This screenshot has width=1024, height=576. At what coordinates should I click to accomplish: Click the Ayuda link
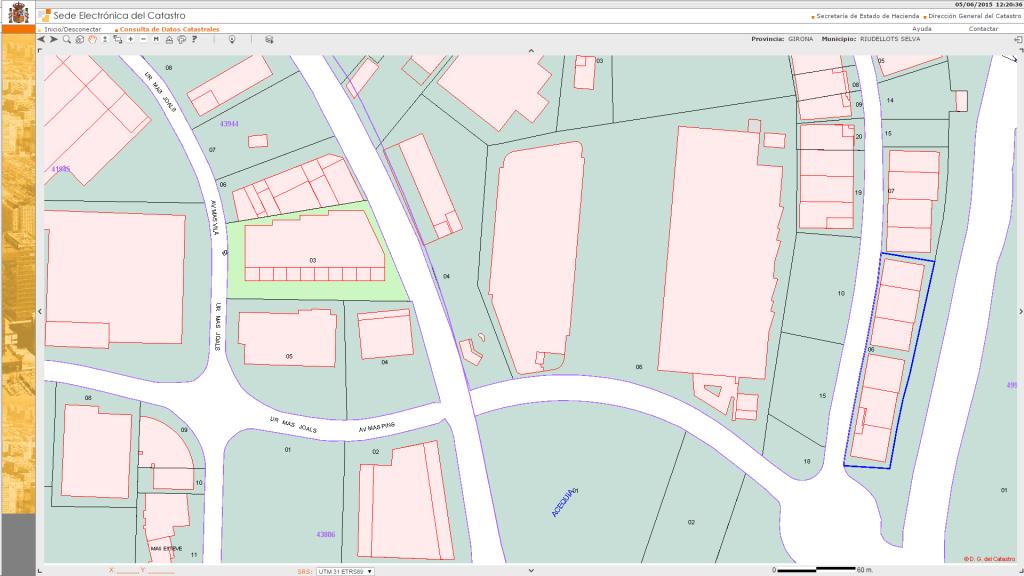(x=922, y=29)
